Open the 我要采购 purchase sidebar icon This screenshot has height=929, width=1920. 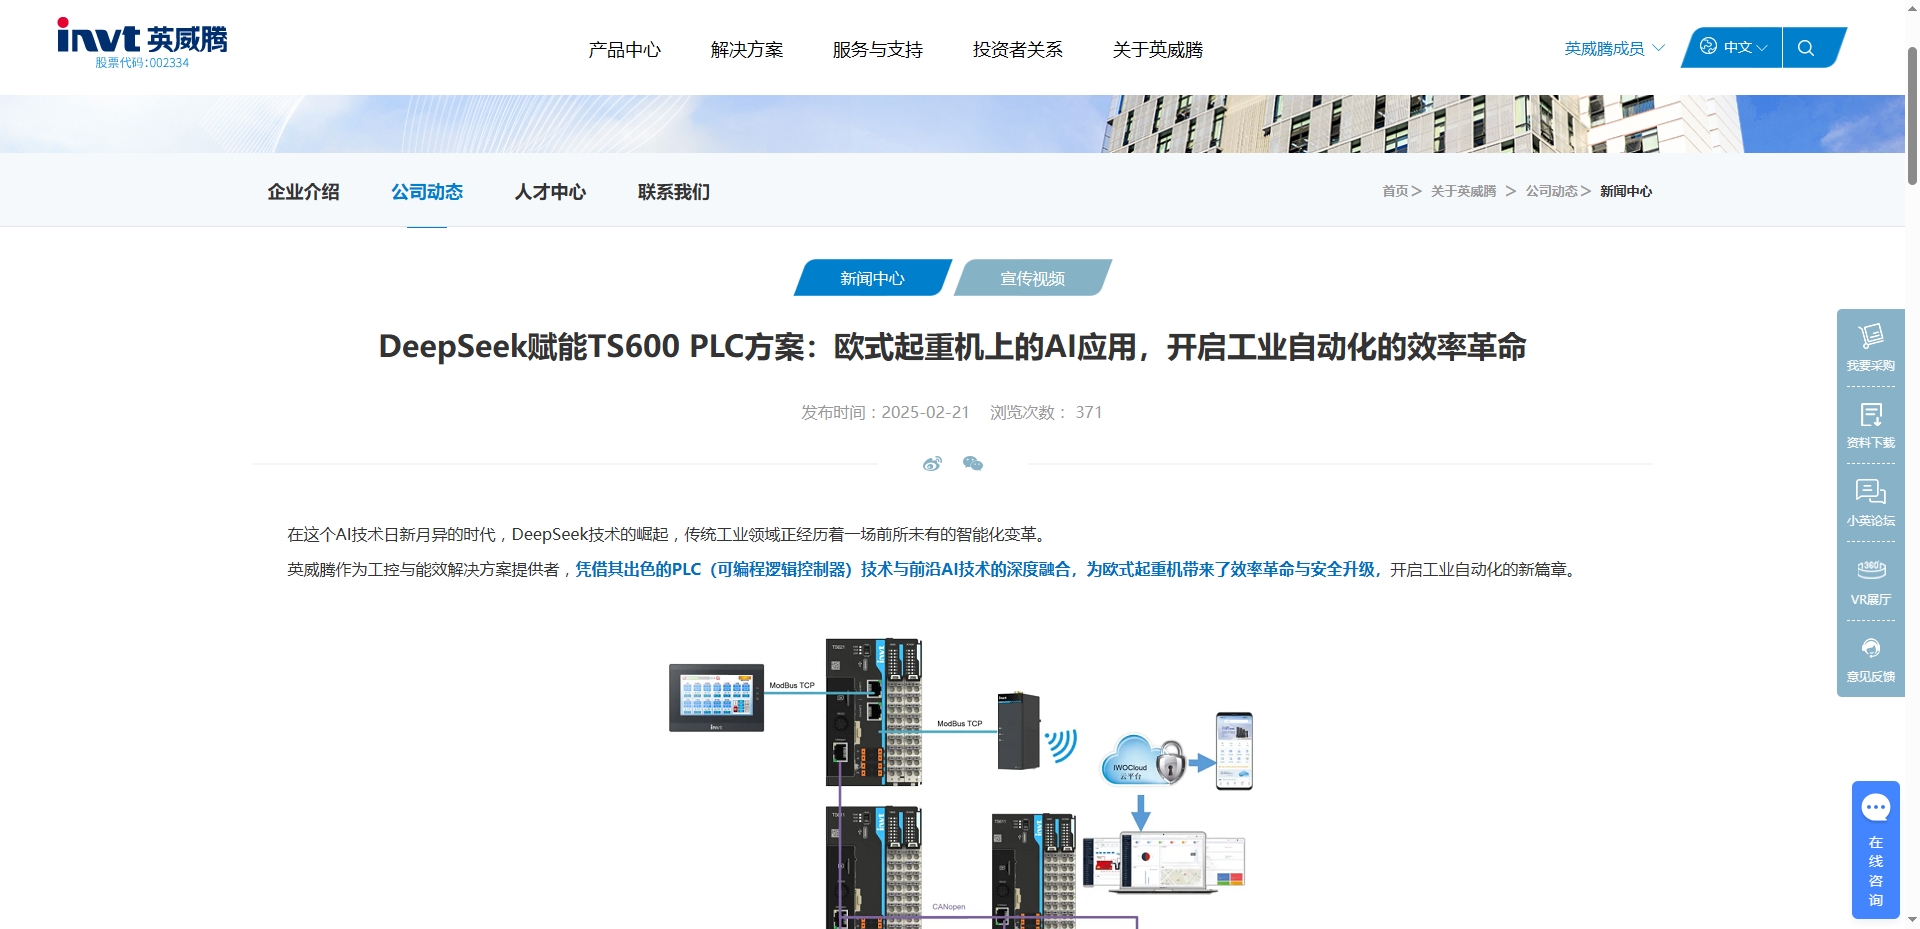coord(1870,348)
